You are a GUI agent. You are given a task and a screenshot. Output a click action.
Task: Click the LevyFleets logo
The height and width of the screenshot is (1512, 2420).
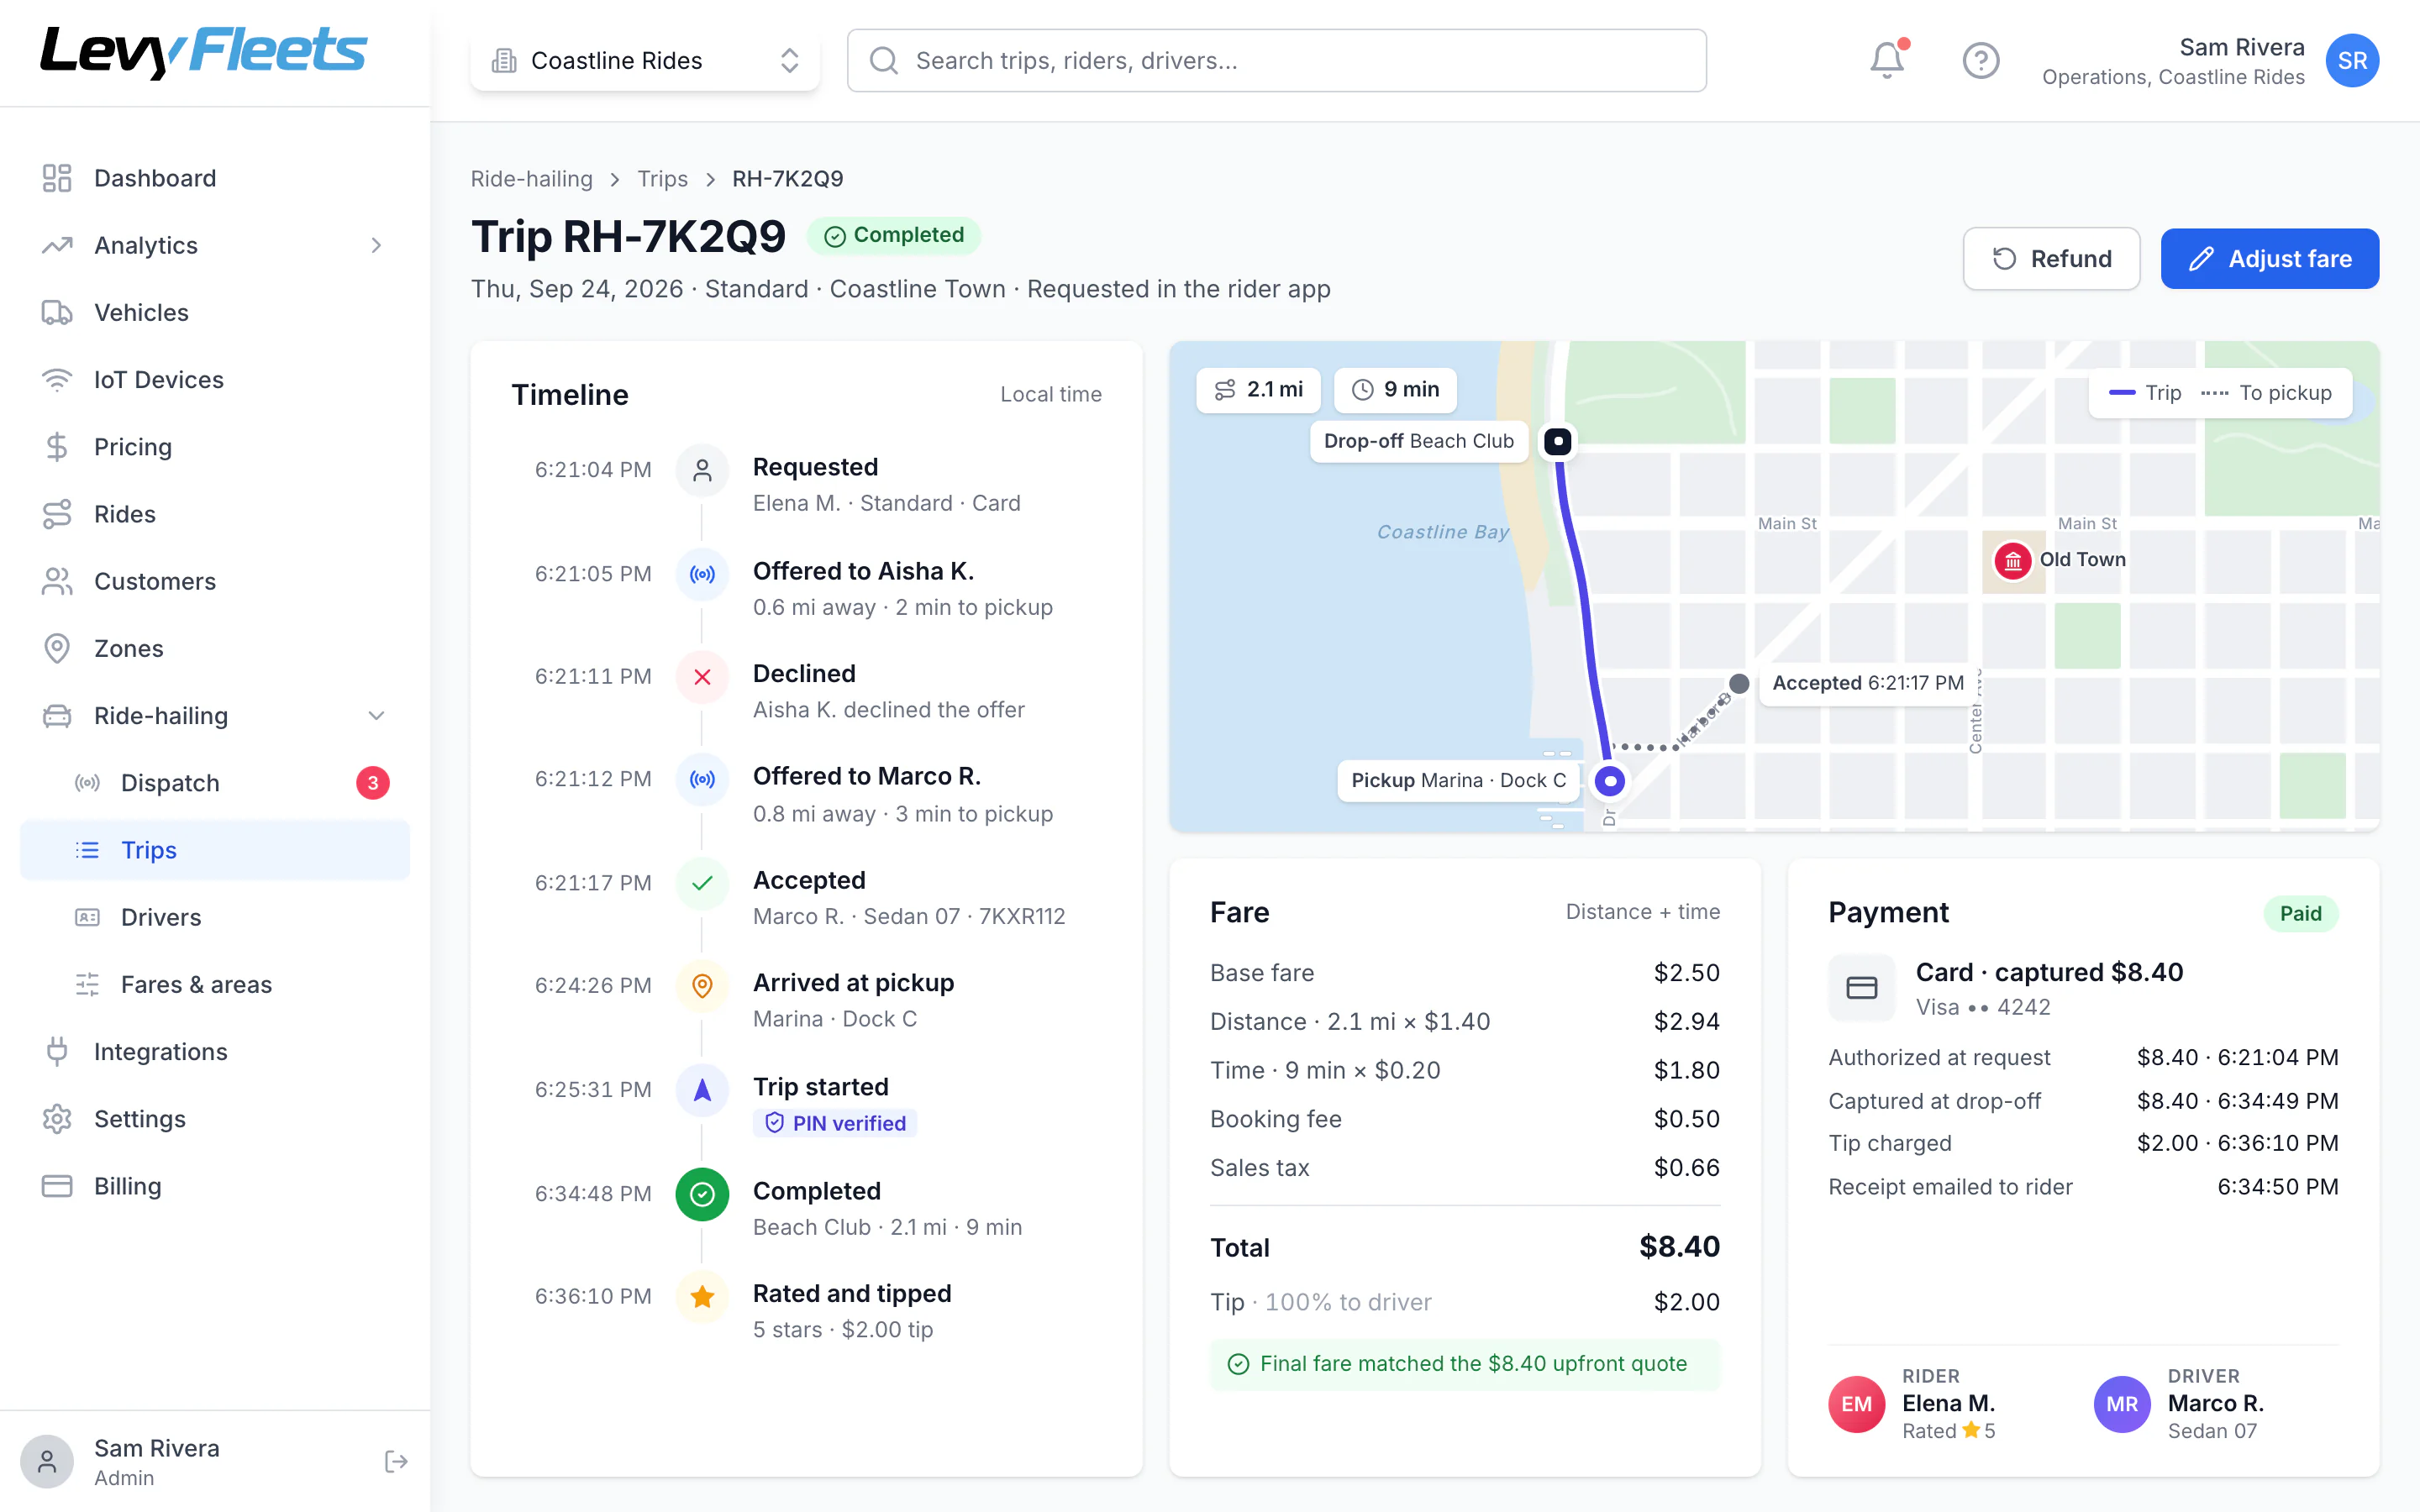(x=203, y=51)
